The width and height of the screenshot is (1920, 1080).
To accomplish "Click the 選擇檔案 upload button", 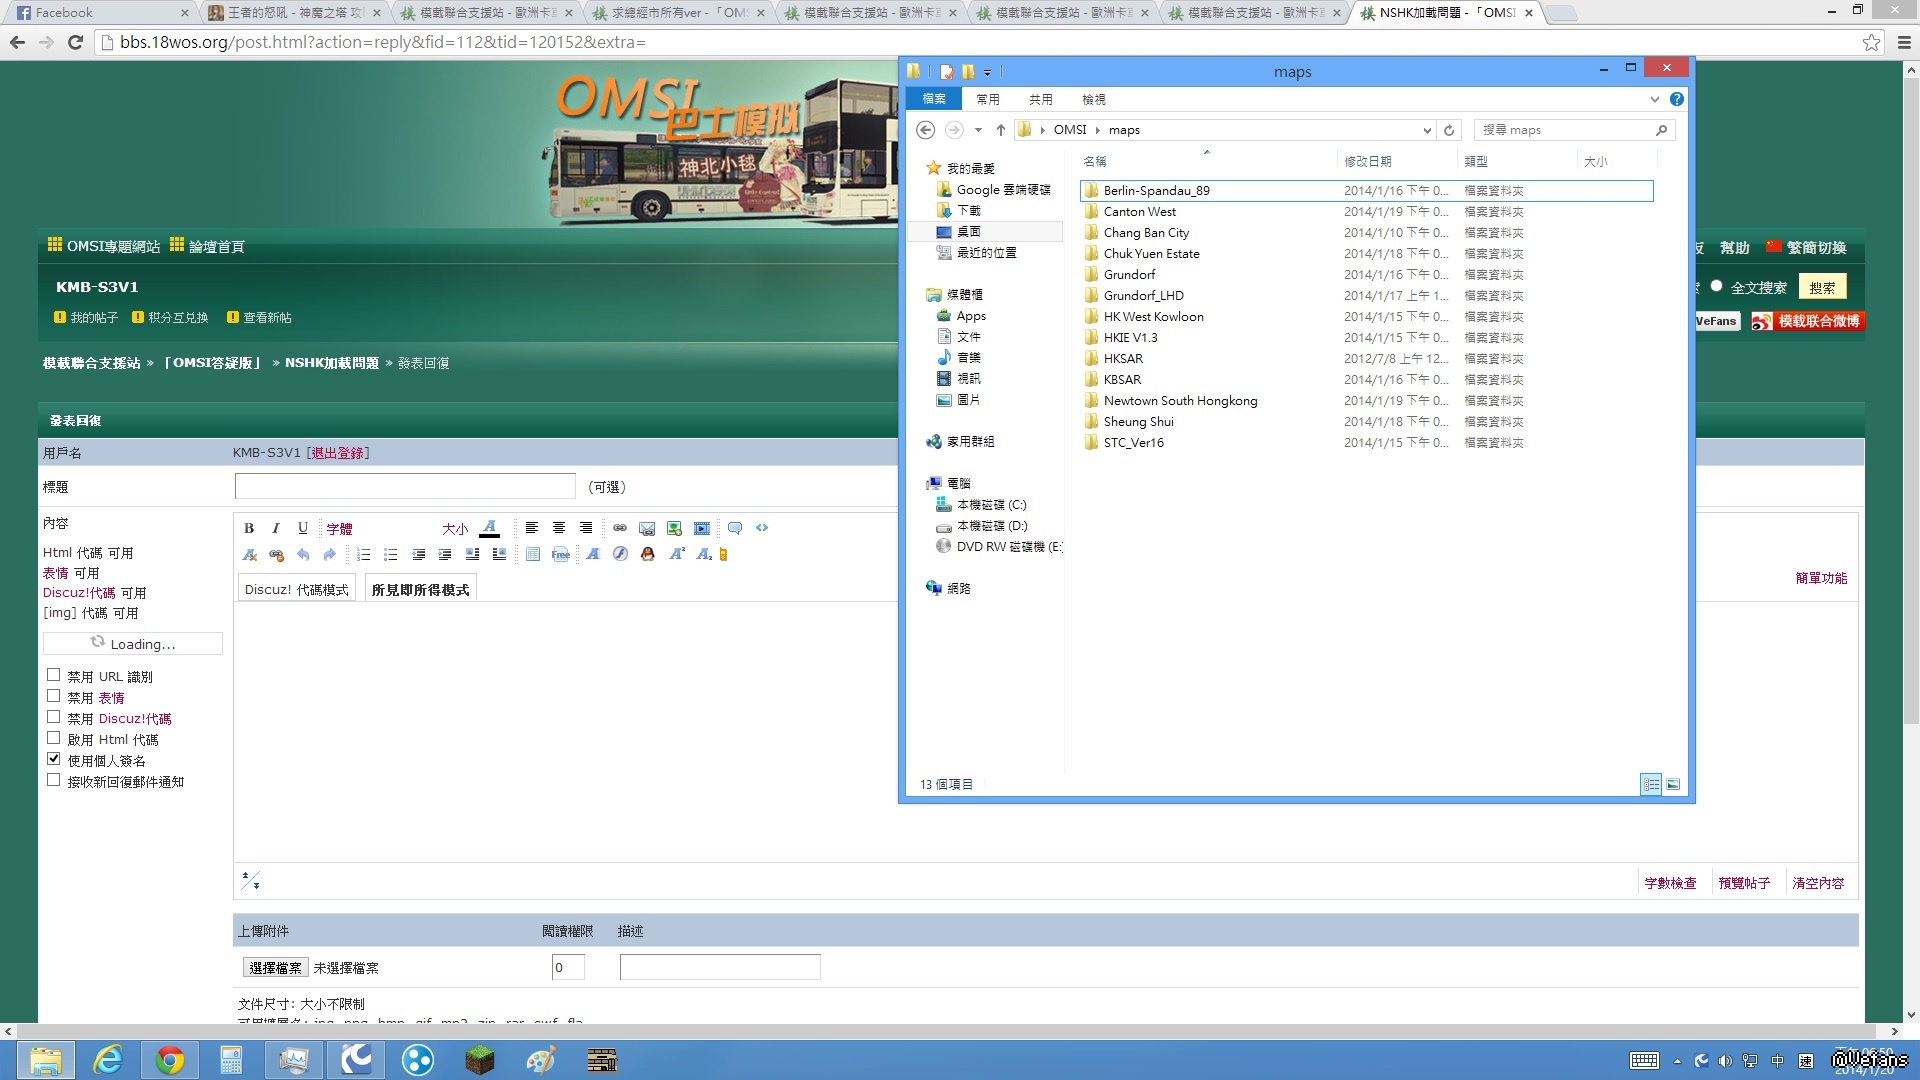I will click(x=275, y=967).
